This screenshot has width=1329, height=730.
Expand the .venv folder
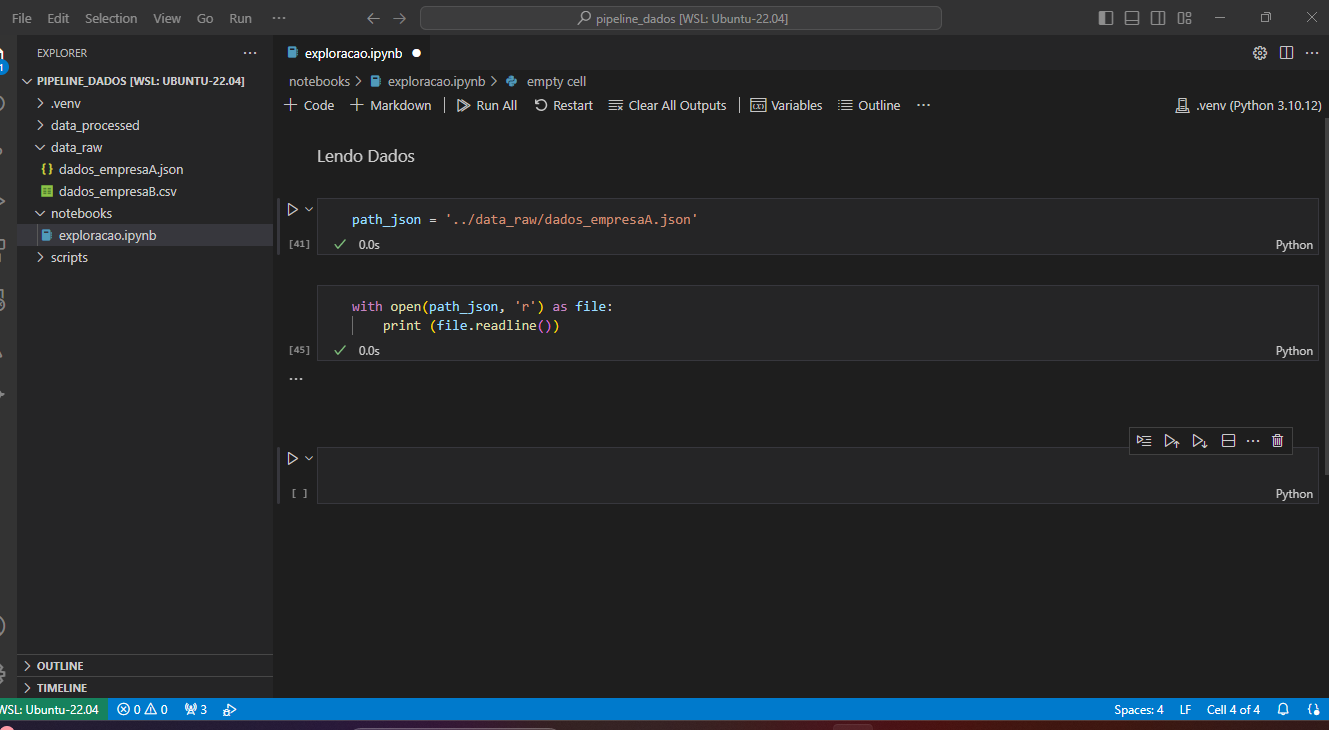pyautogui.click(x=145, y=103)
